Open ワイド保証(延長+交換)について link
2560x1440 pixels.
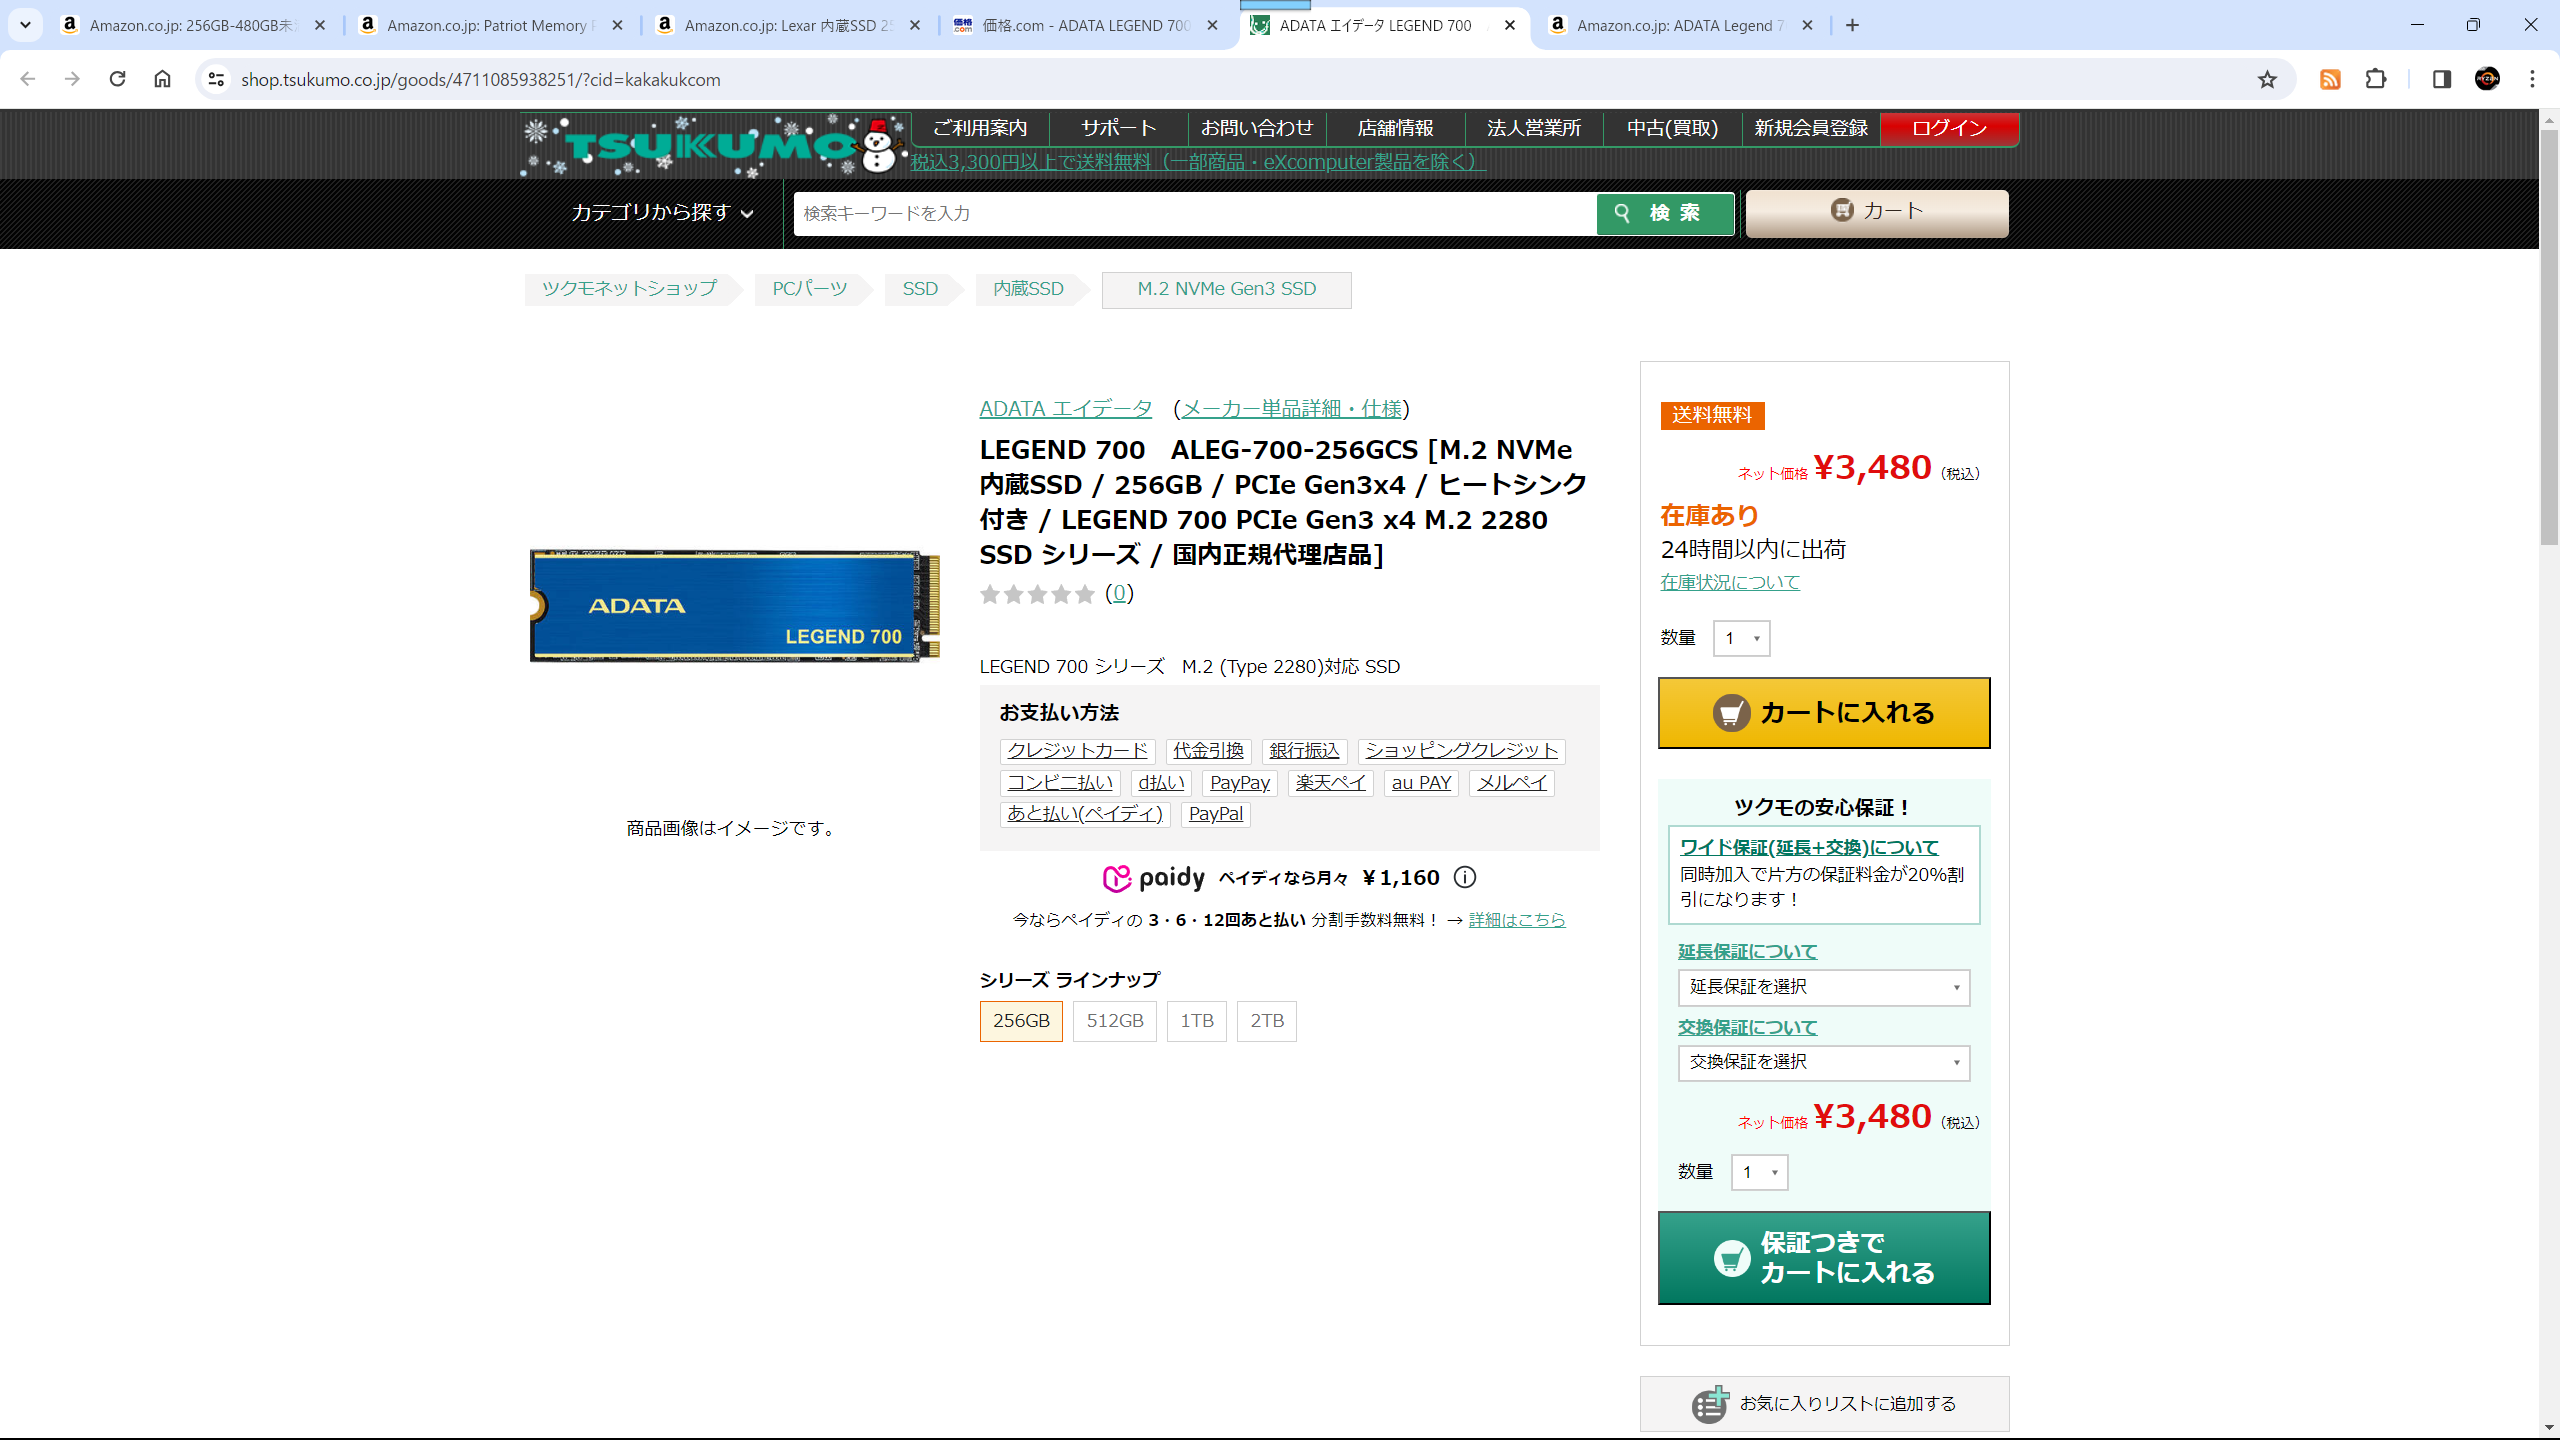pyautogui.click(x=1809, y=847)
